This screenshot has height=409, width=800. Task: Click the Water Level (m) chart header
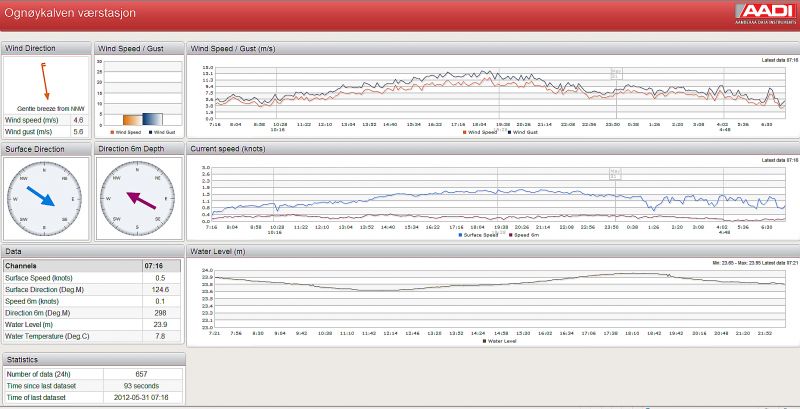[493, 251]
